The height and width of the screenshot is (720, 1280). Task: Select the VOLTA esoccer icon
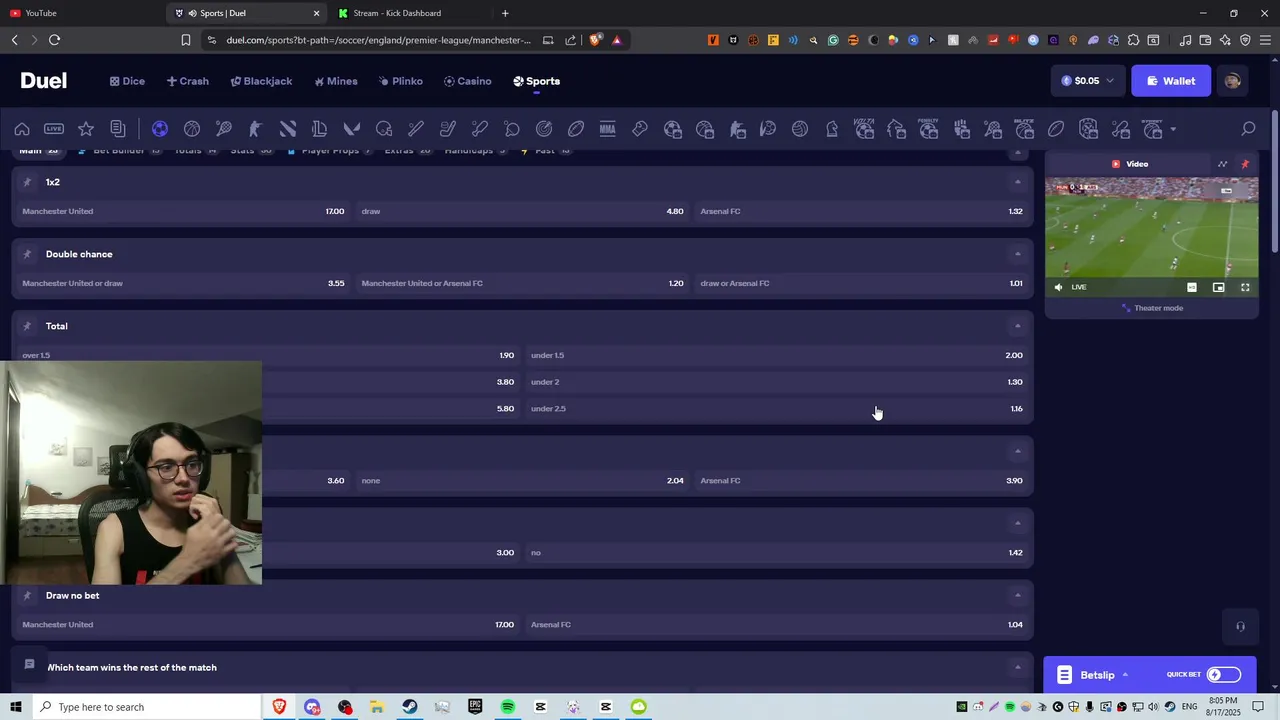tap(865, 129)
